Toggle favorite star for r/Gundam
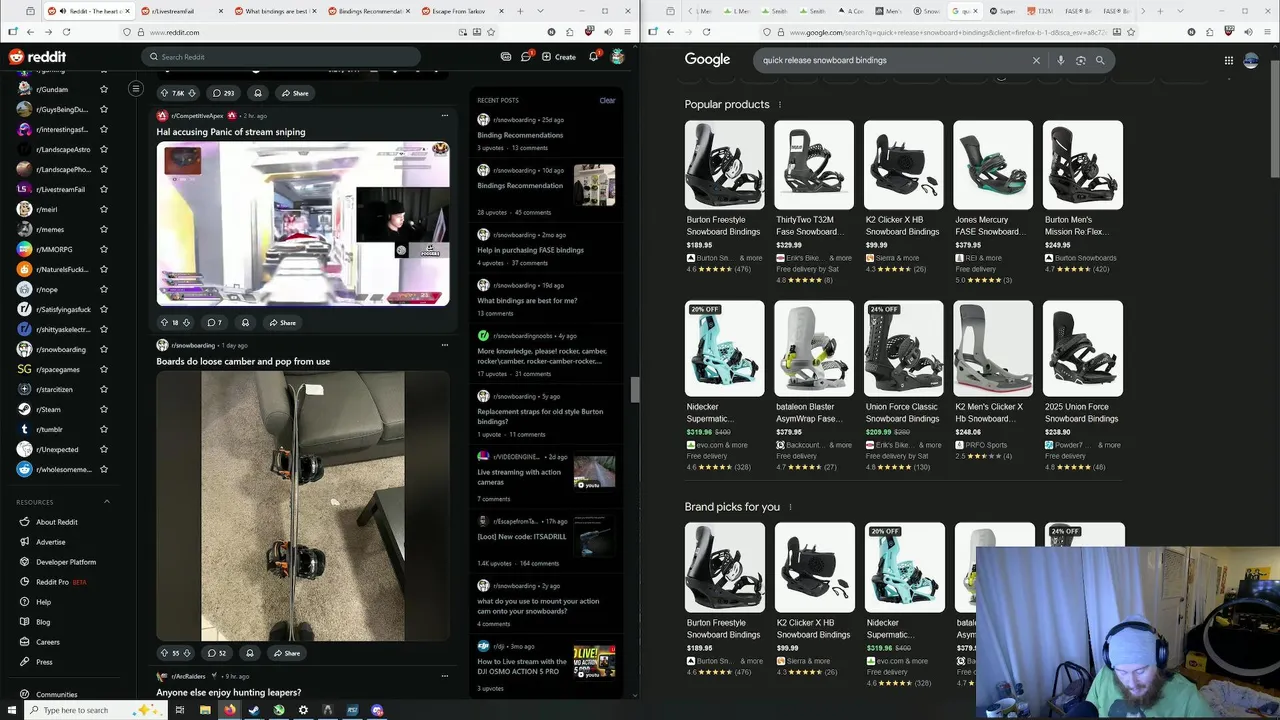Screen dimensions: 1280x720 [104, 90]
